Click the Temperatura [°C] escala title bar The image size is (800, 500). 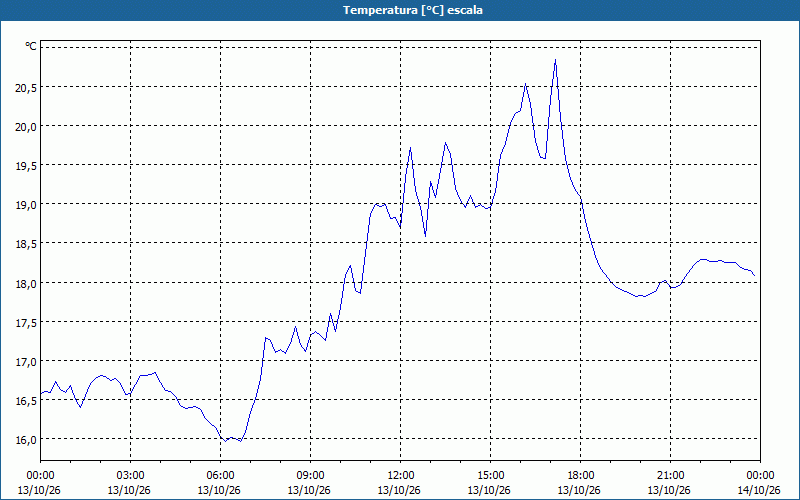pos(400,10)
